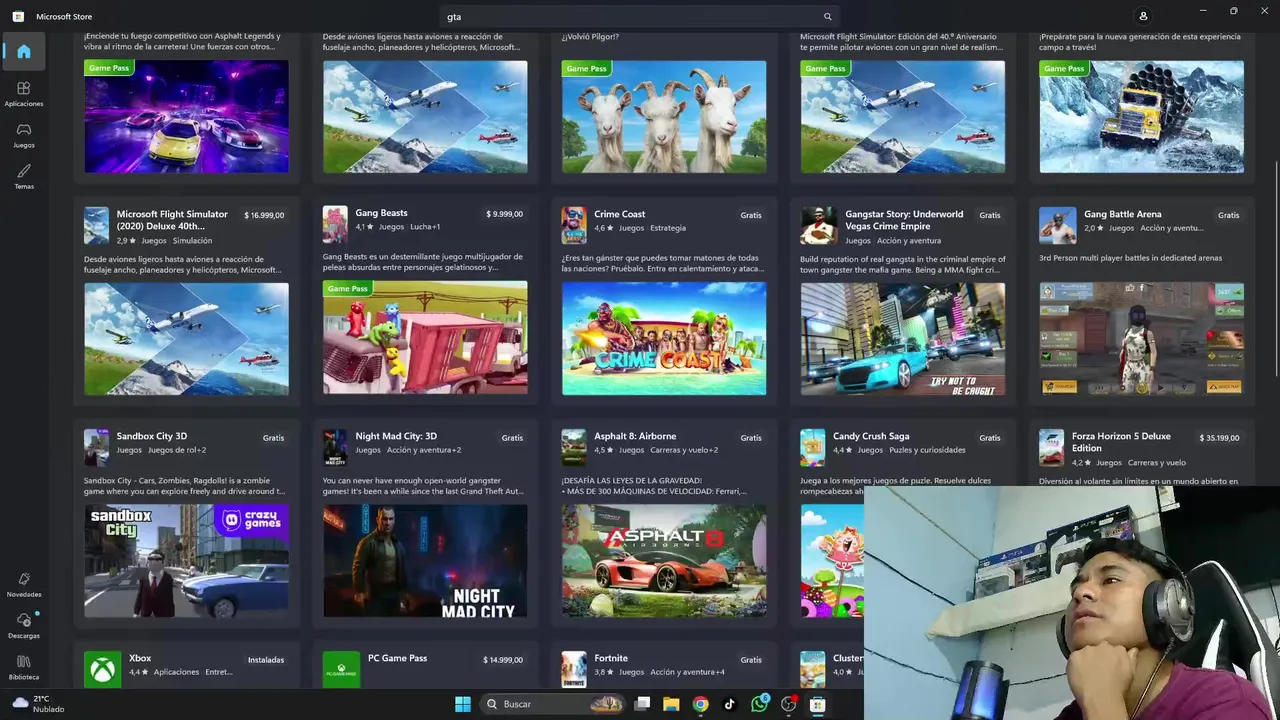Image resolution: width=1280 pixels, height=720 pixels.
Task: Open the Sandbox City 3D title
Action: coord(152,436)
